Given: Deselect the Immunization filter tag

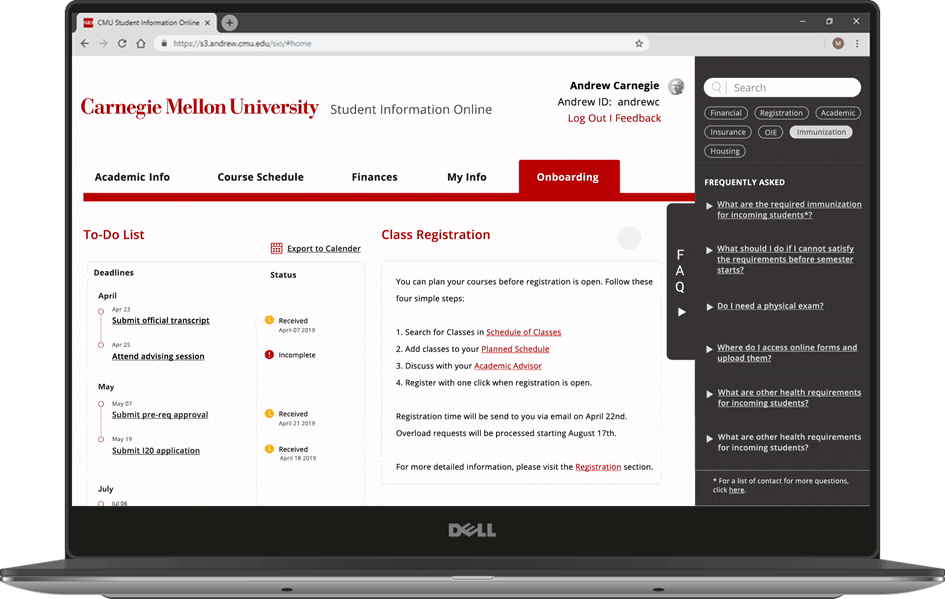Looking at the screenshot, I should pos(821,132).
